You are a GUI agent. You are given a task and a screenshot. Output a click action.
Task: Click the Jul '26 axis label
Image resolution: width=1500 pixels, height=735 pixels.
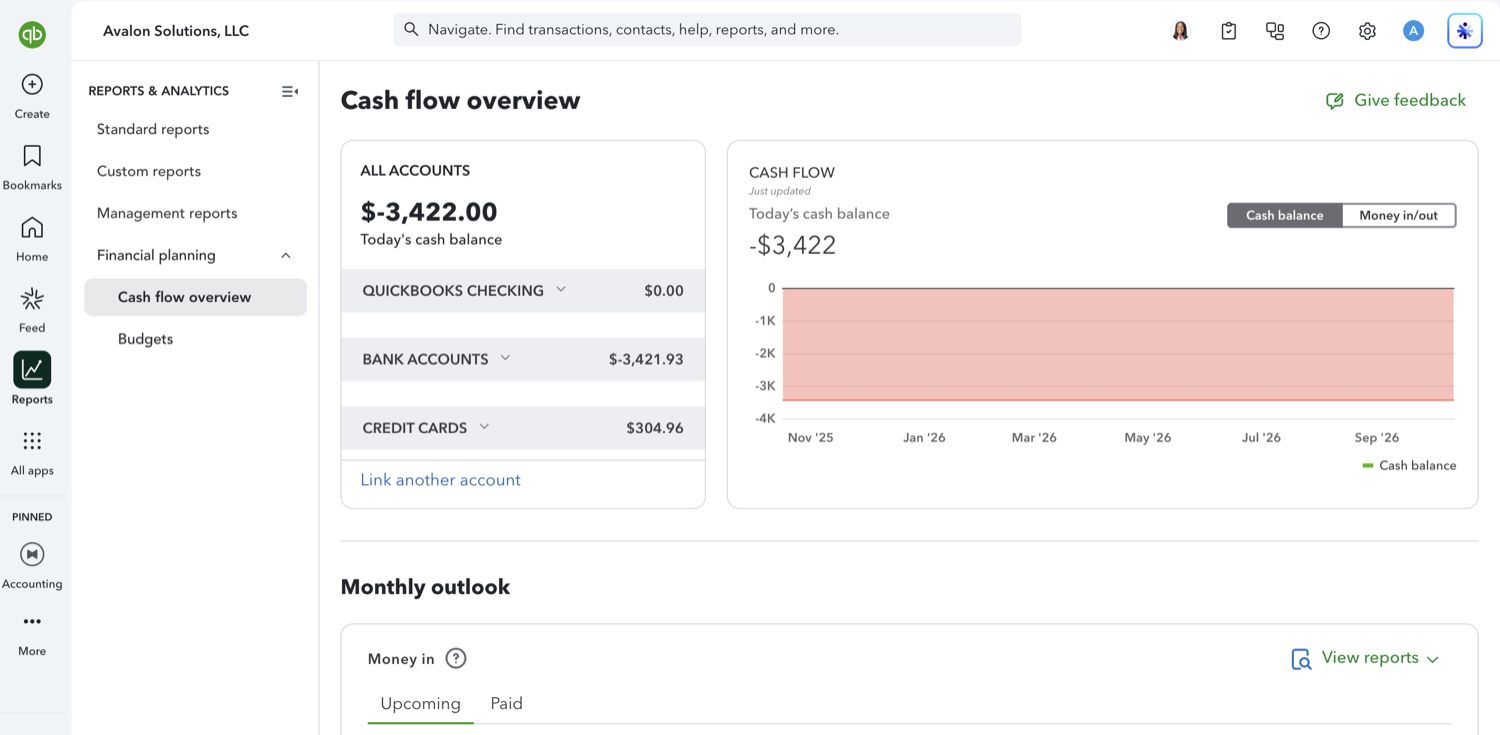[1261, 438]
